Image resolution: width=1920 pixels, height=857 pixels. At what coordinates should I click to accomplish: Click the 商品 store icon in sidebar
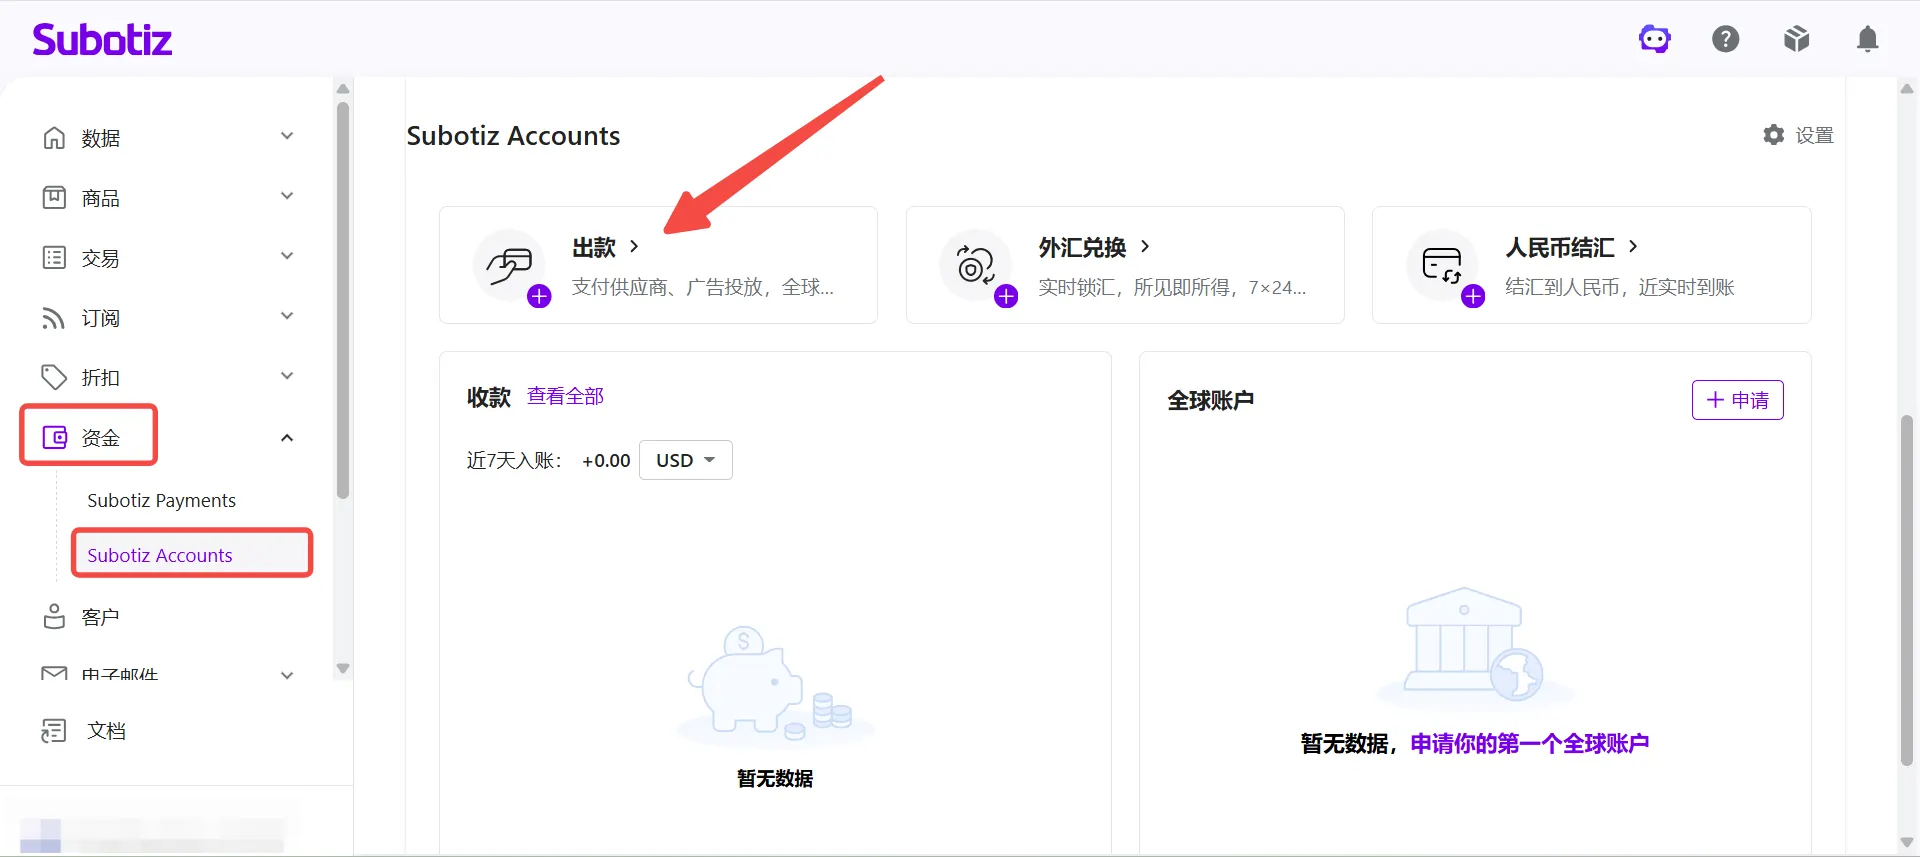[x=54, y=198]
